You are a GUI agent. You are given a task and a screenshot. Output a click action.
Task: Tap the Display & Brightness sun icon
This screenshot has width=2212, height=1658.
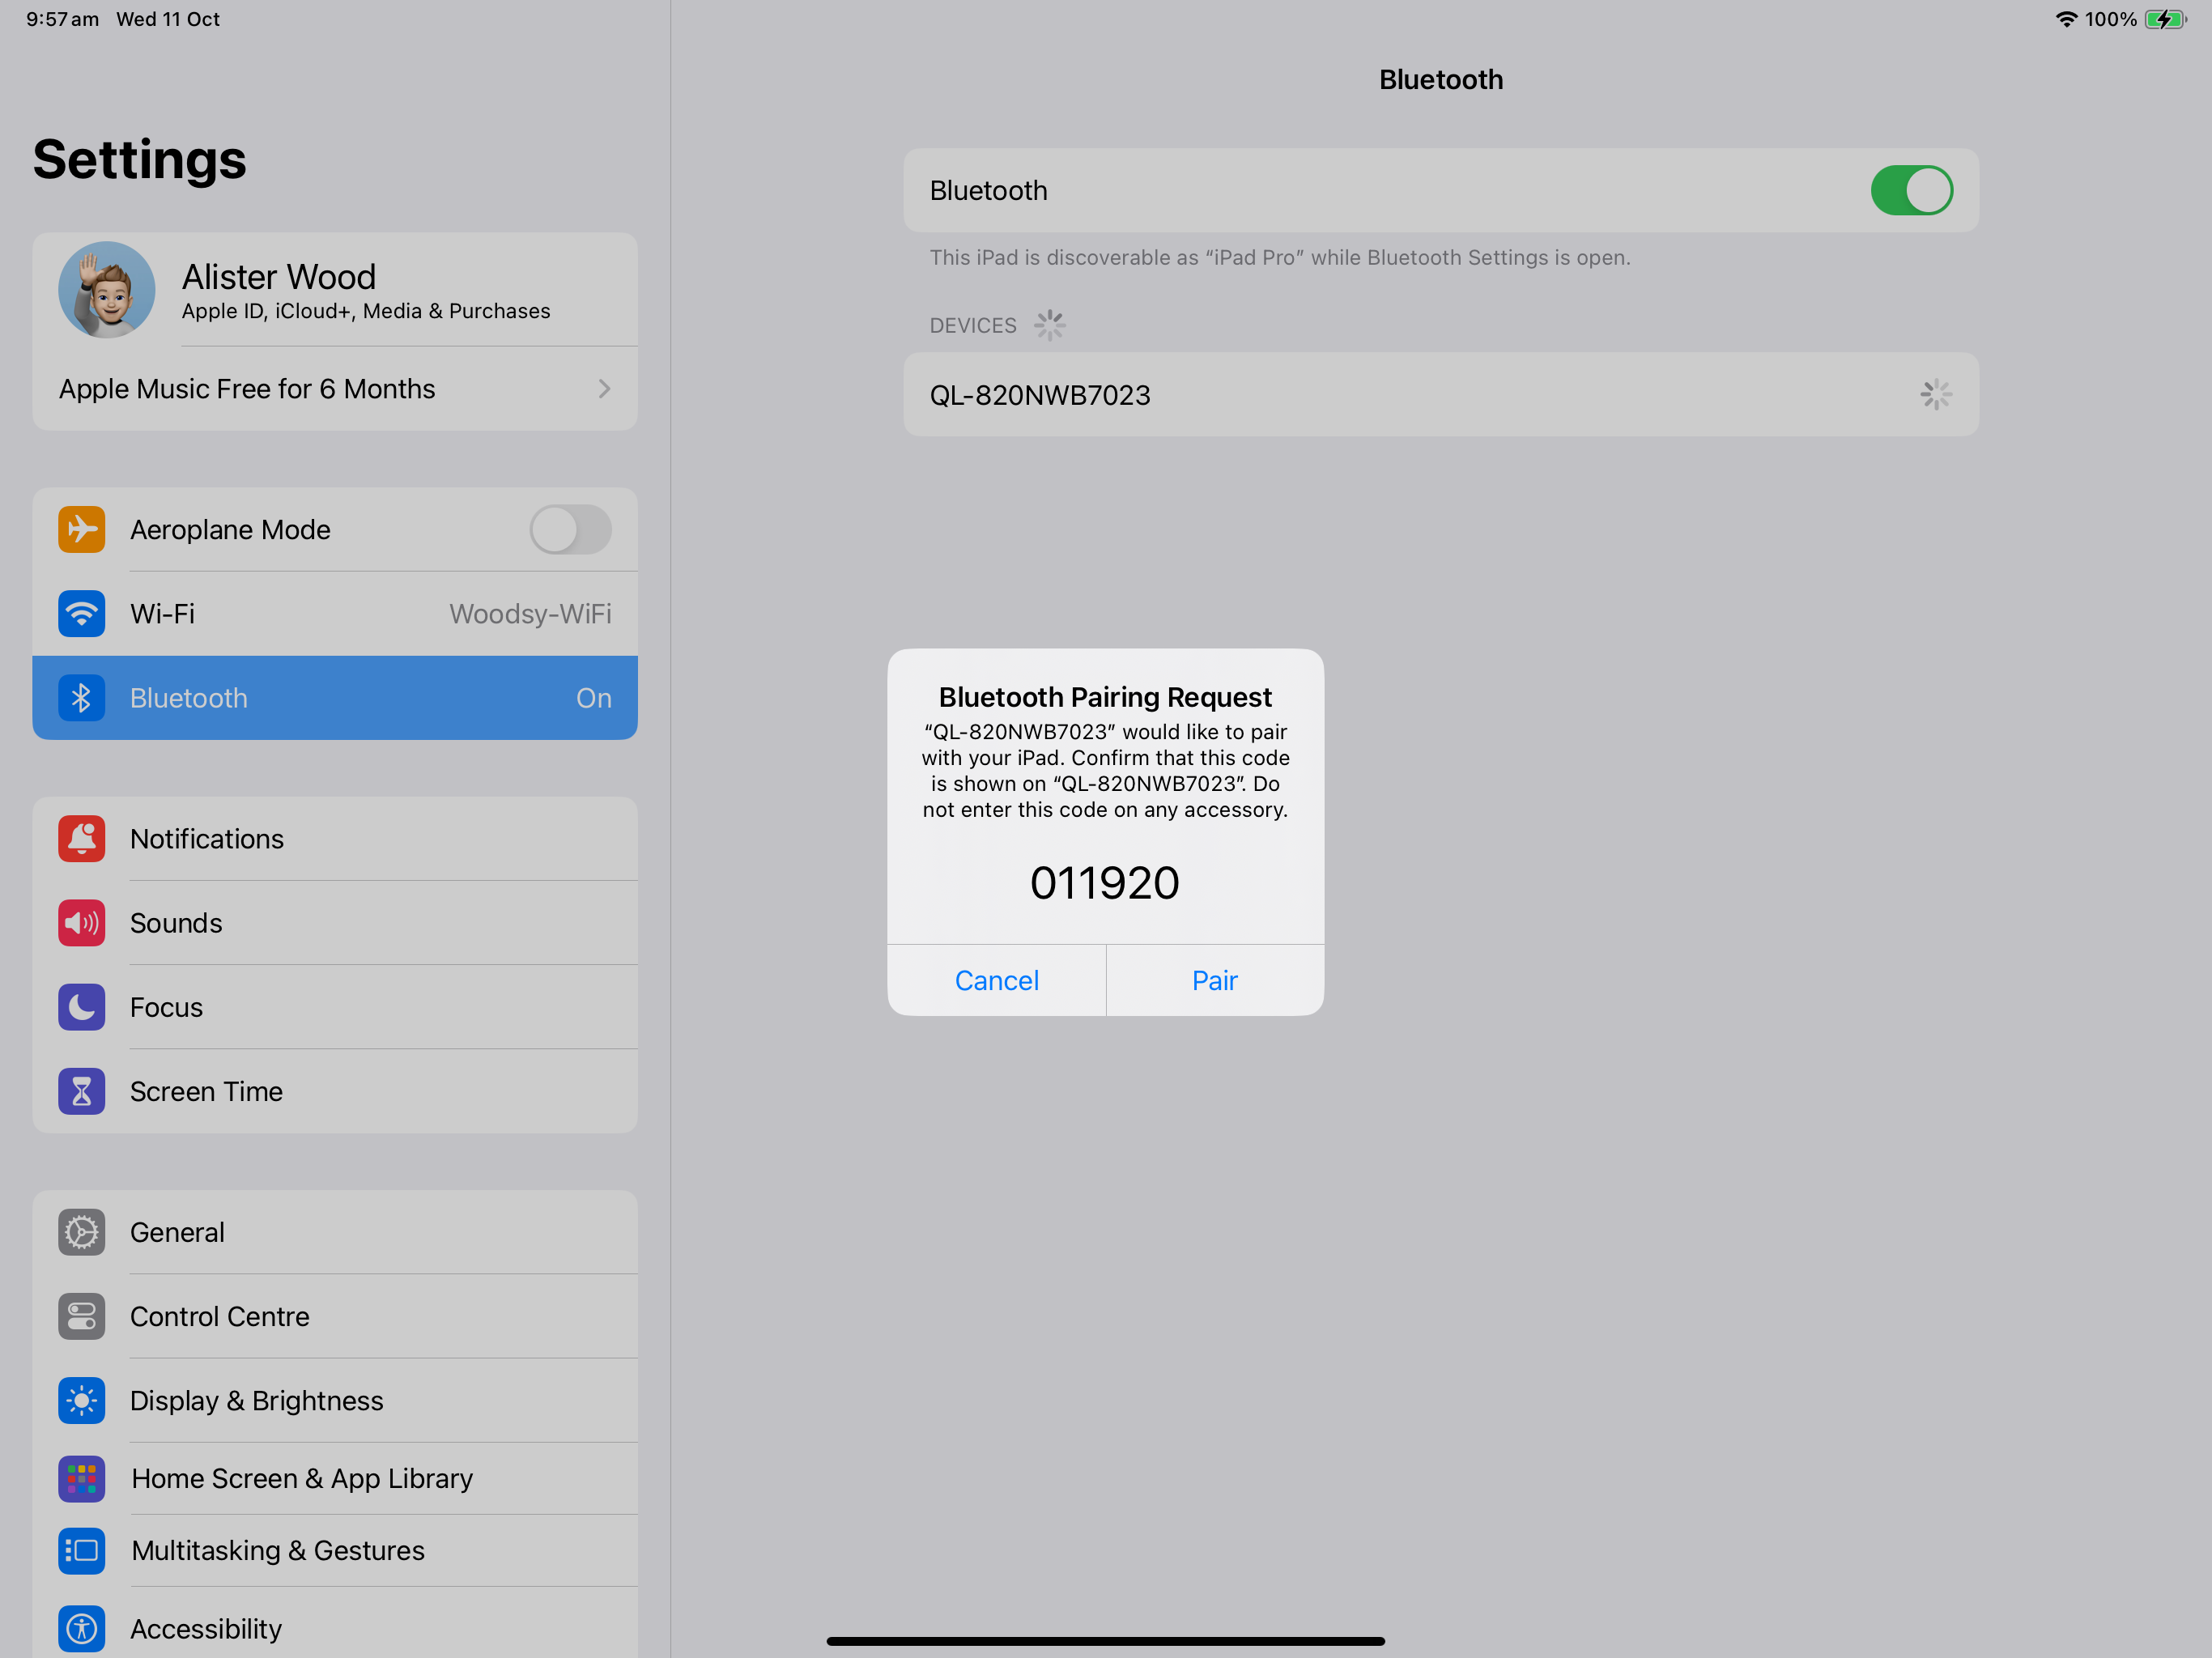point(82,1400)
